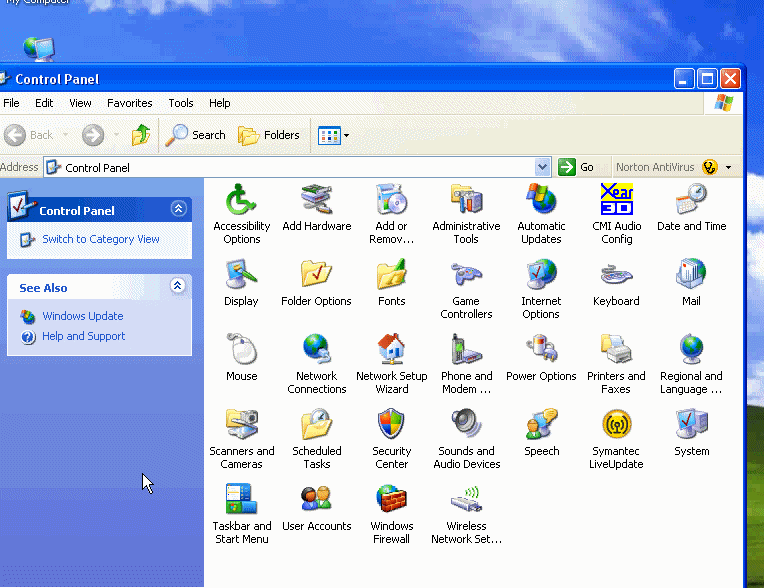Open the Favorites menu

click(x=130, y=103)
